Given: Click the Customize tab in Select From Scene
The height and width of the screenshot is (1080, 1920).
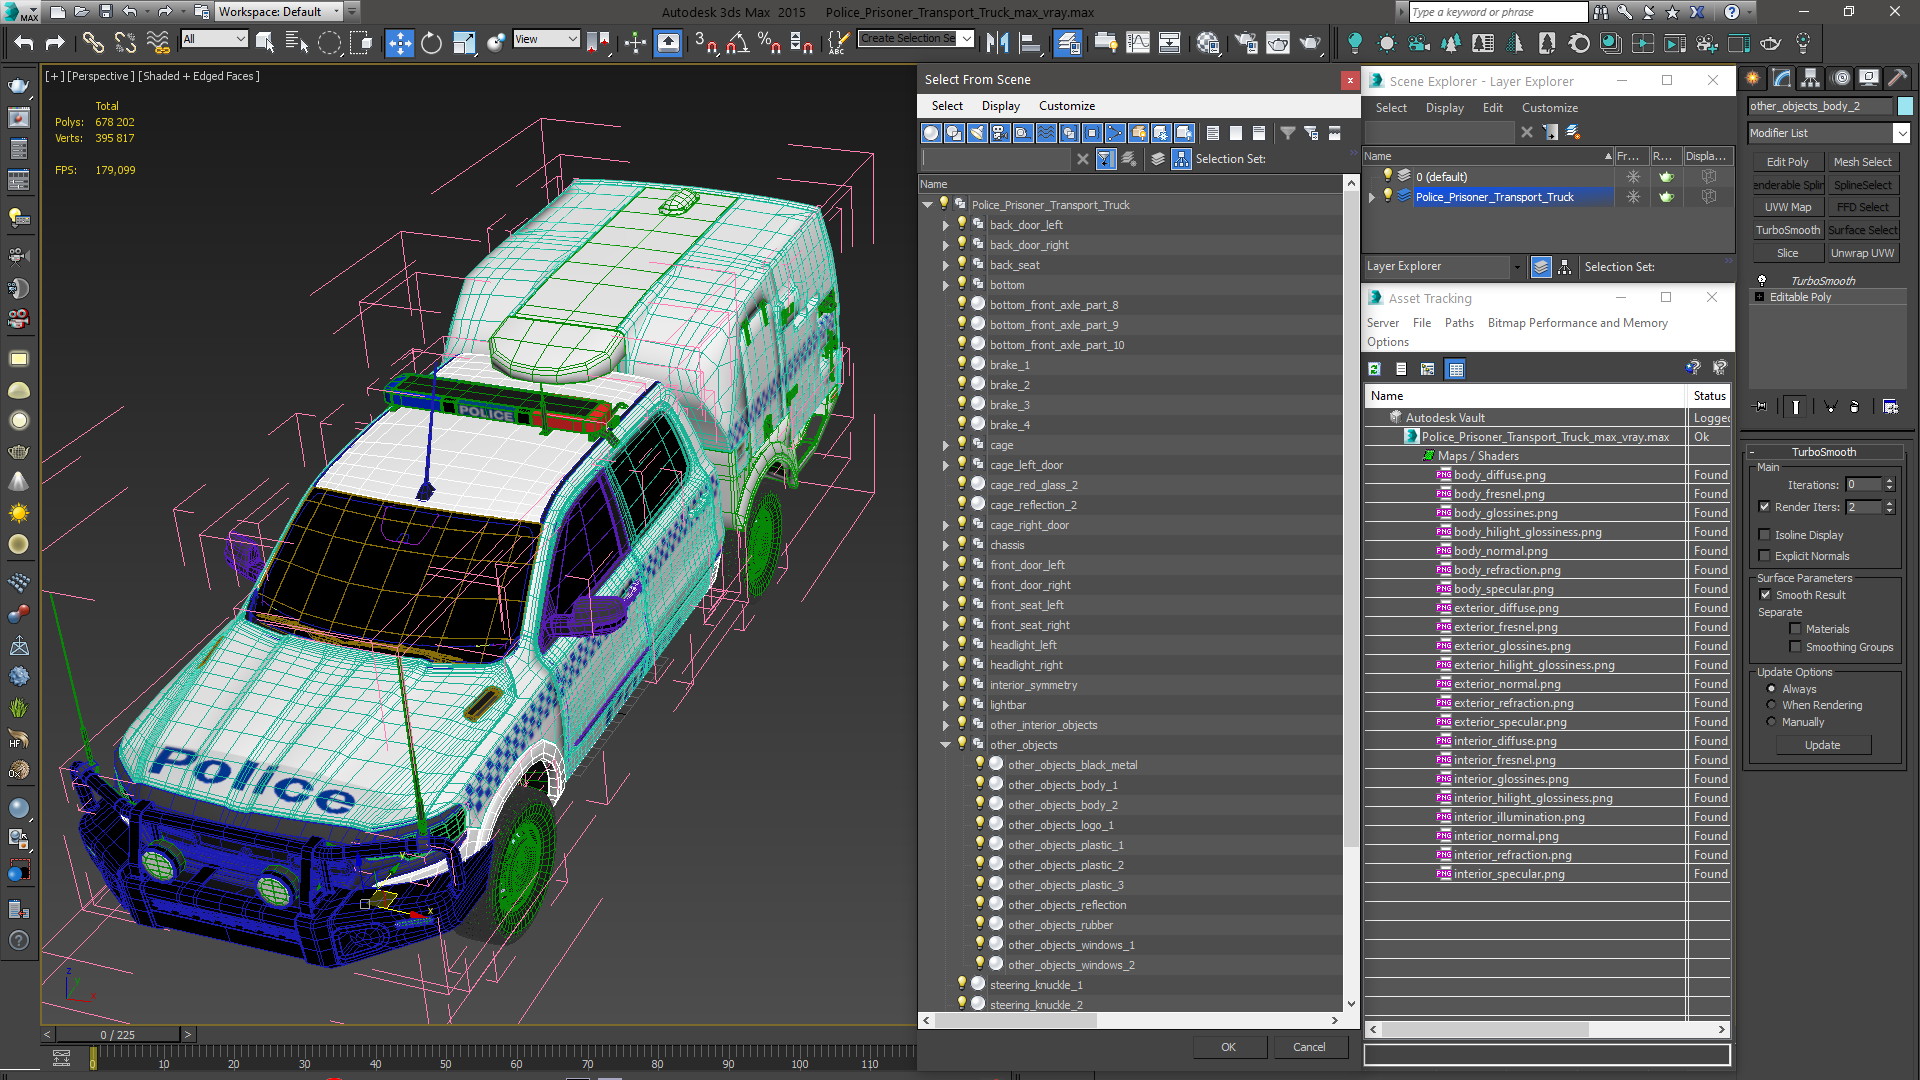Looking at the screenshot, I should [x=1067, y=105].
